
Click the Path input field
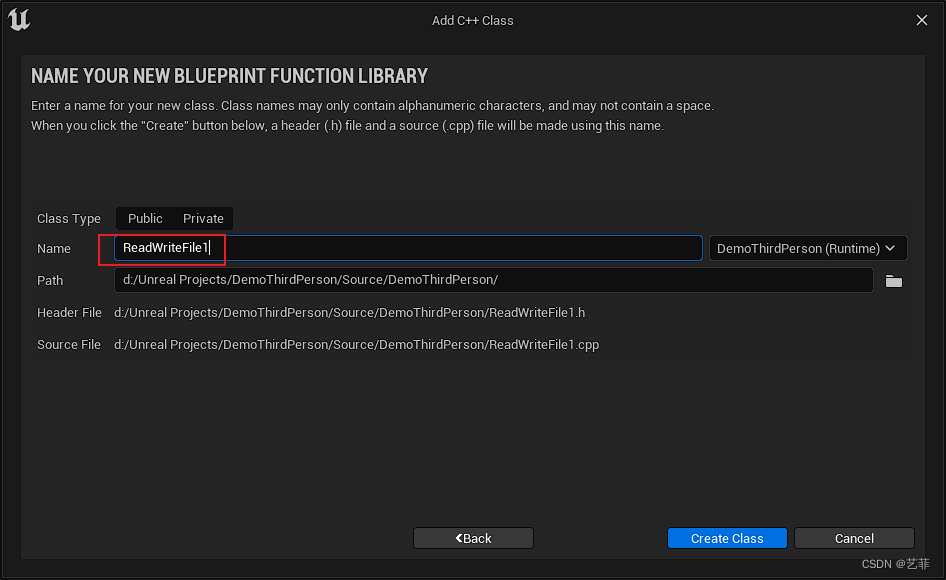tap(494, 280)
